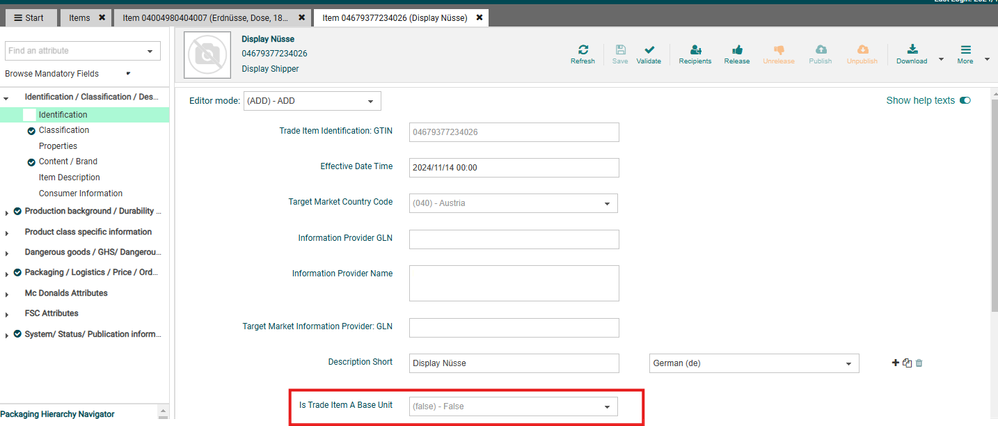Delete the Description Short entry
The height and width of the screenshot is (426, 998).
(x=919, y=363)
